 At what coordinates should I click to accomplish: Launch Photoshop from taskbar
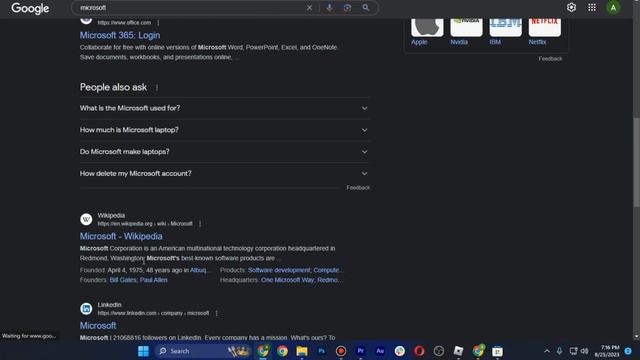pyautogui.click(x=322, y=351)
